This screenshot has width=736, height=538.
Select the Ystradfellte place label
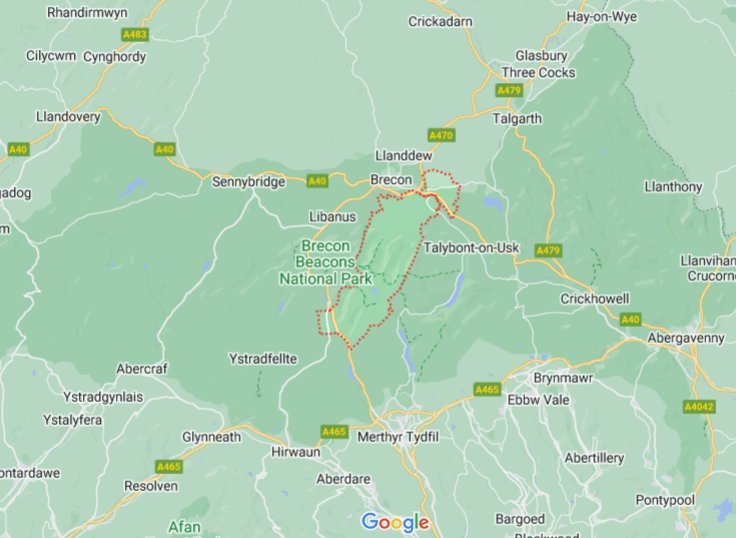263,359
